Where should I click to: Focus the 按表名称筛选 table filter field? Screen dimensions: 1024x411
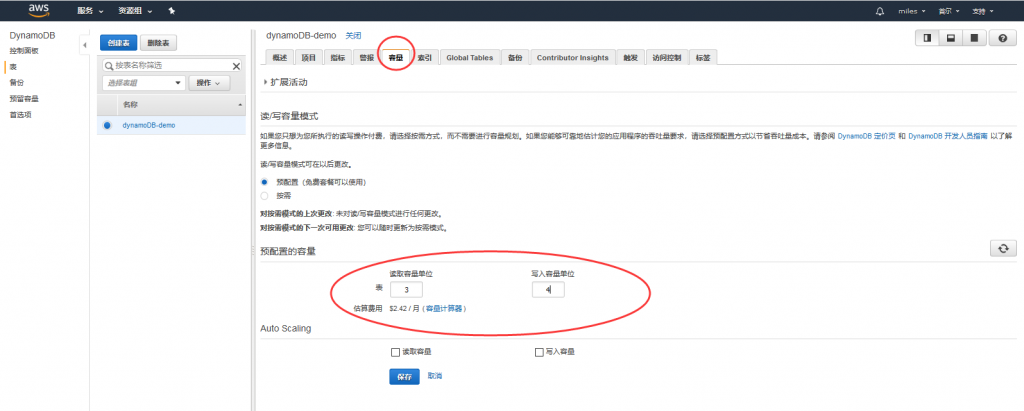(172, 66)
